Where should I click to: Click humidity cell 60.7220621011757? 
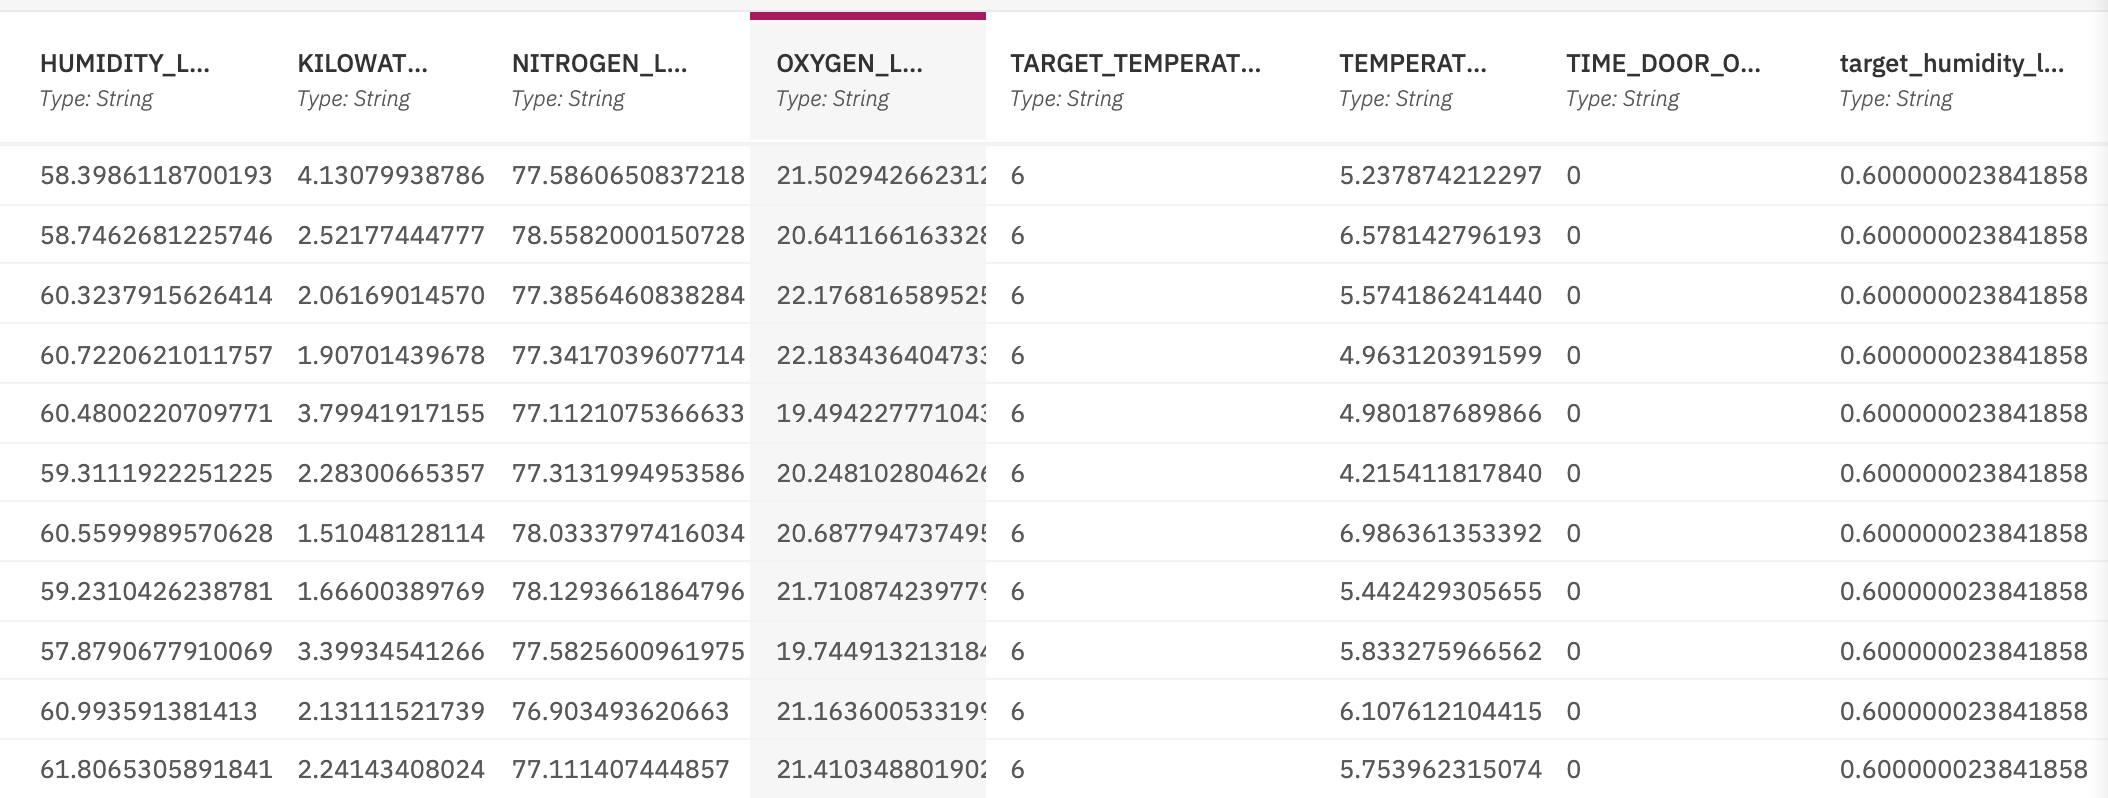tap(156, 355)
